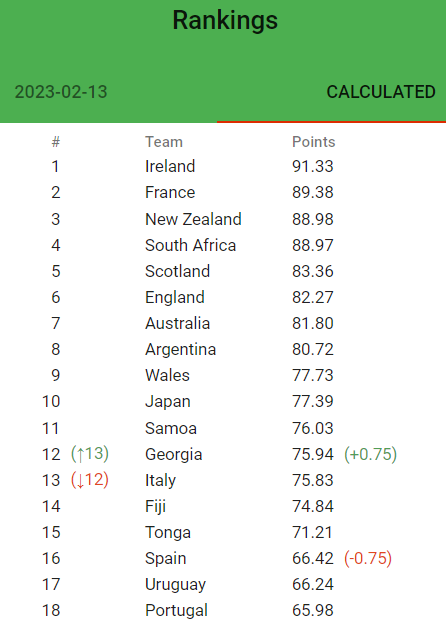The width and height of the screenshot is (446, 621).
Task: Select the Ireland row
Action: tap(223, 166)
